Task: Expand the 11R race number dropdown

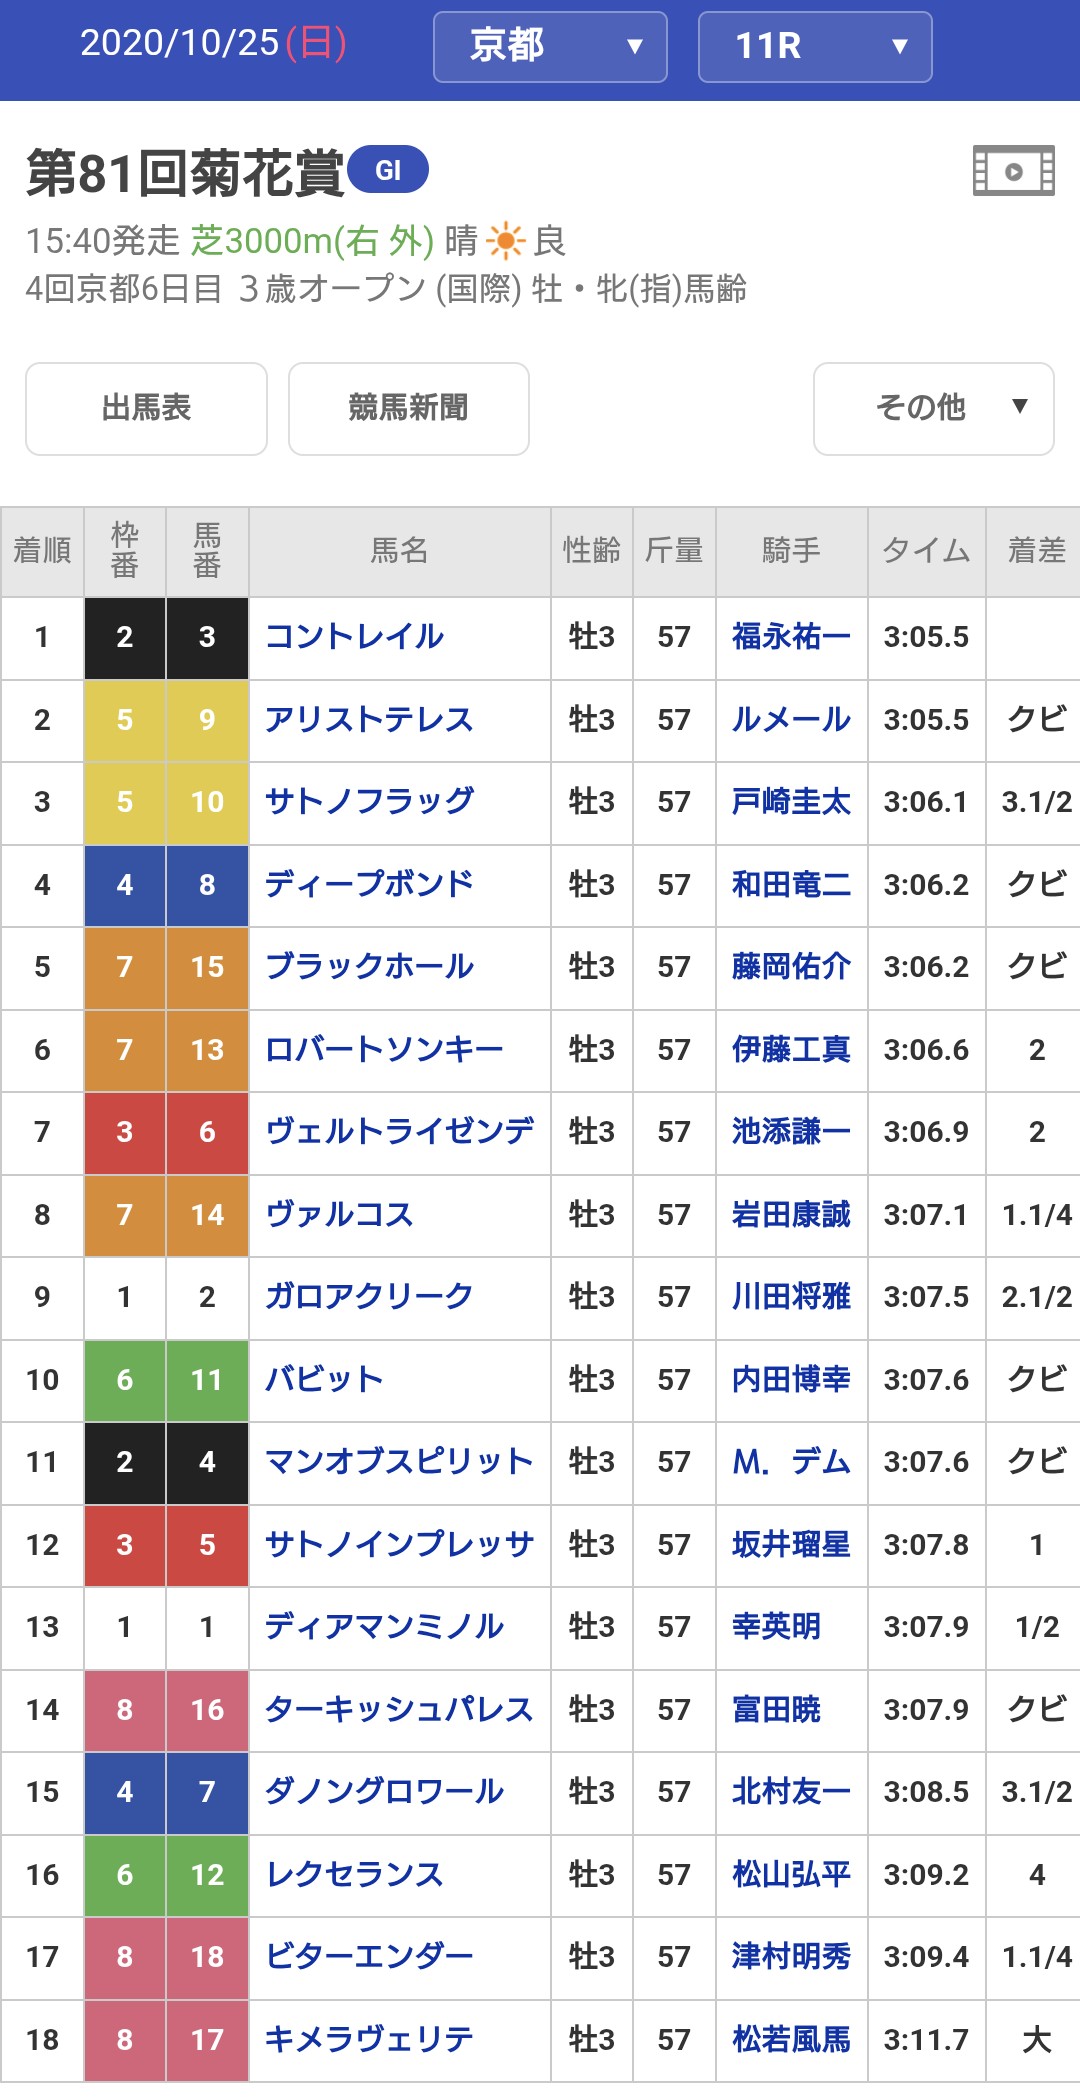Action: coord(815,46)
